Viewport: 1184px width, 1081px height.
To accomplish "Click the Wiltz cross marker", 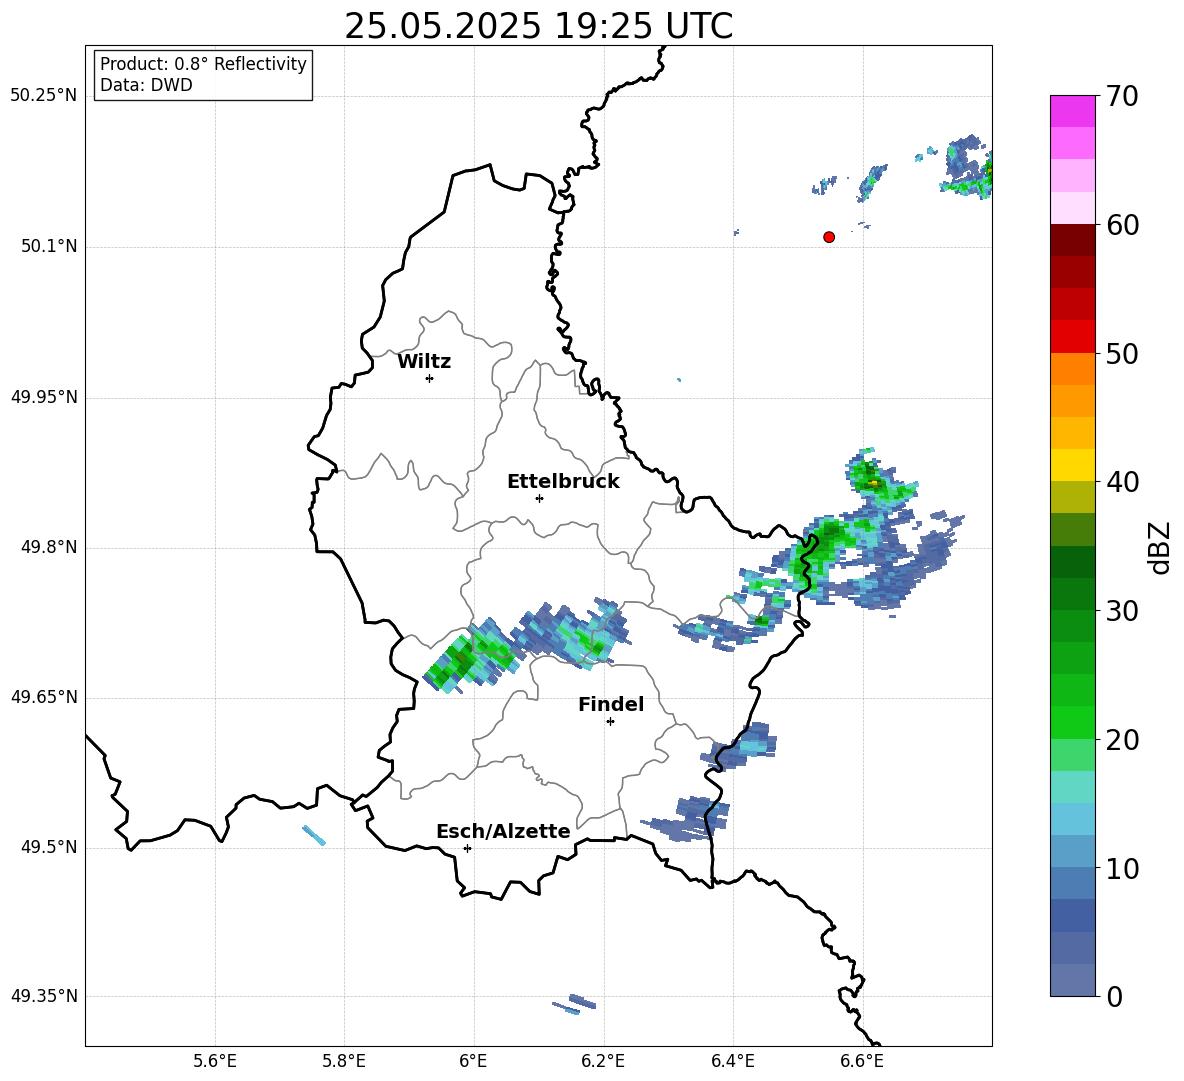I will (x=430, y=378).
